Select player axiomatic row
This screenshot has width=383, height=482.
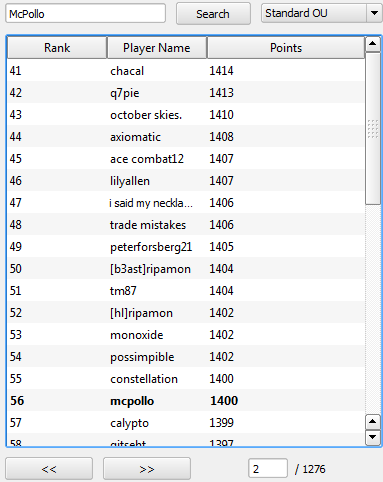186,137
